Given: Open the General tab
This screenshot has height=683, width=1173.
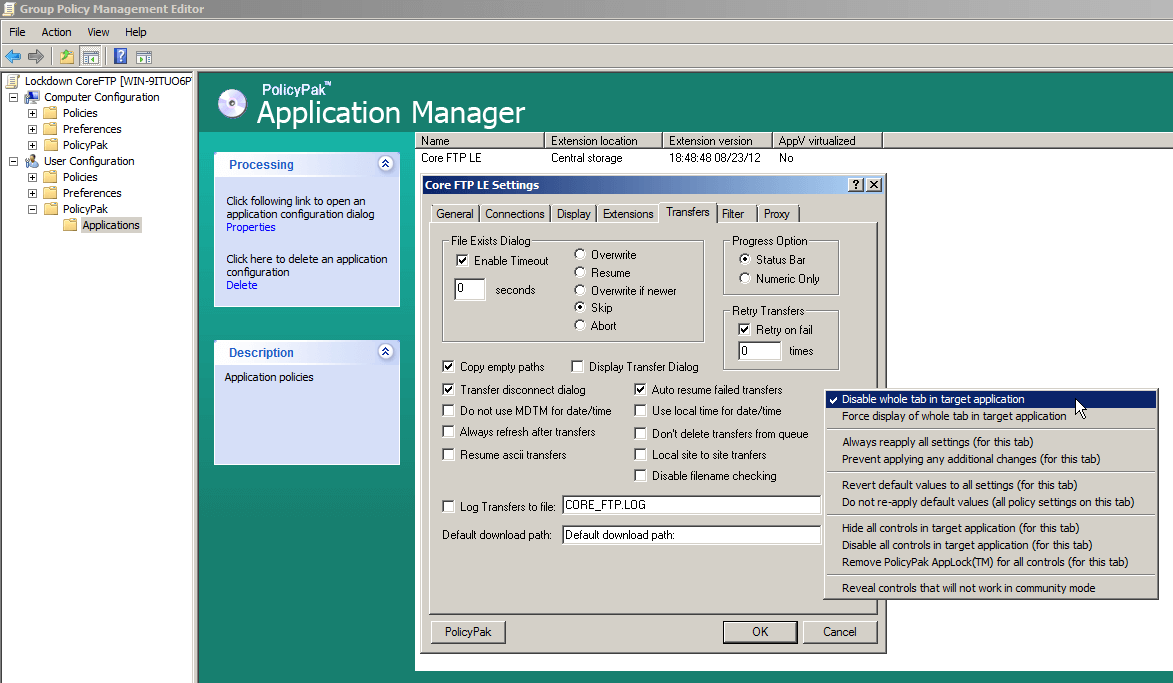Looking at the screenshot, I should point(455,214).
